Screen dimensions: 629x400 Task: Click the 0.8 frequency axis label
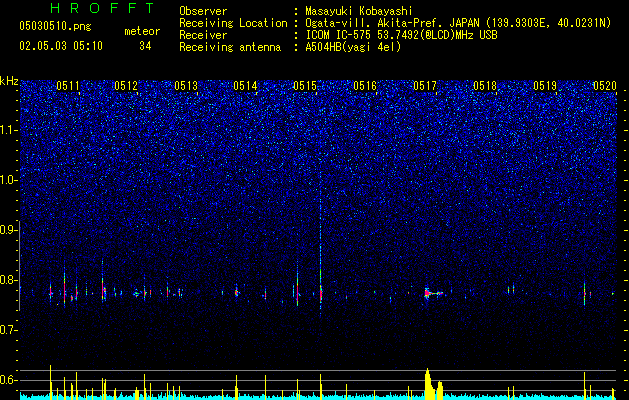[7, 280]
